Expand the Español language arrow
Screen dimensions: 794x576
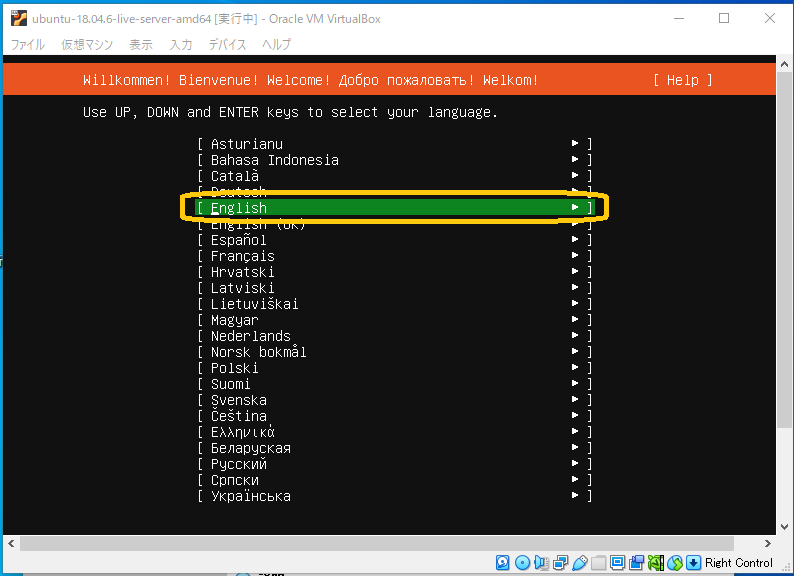tap(575, 240)
